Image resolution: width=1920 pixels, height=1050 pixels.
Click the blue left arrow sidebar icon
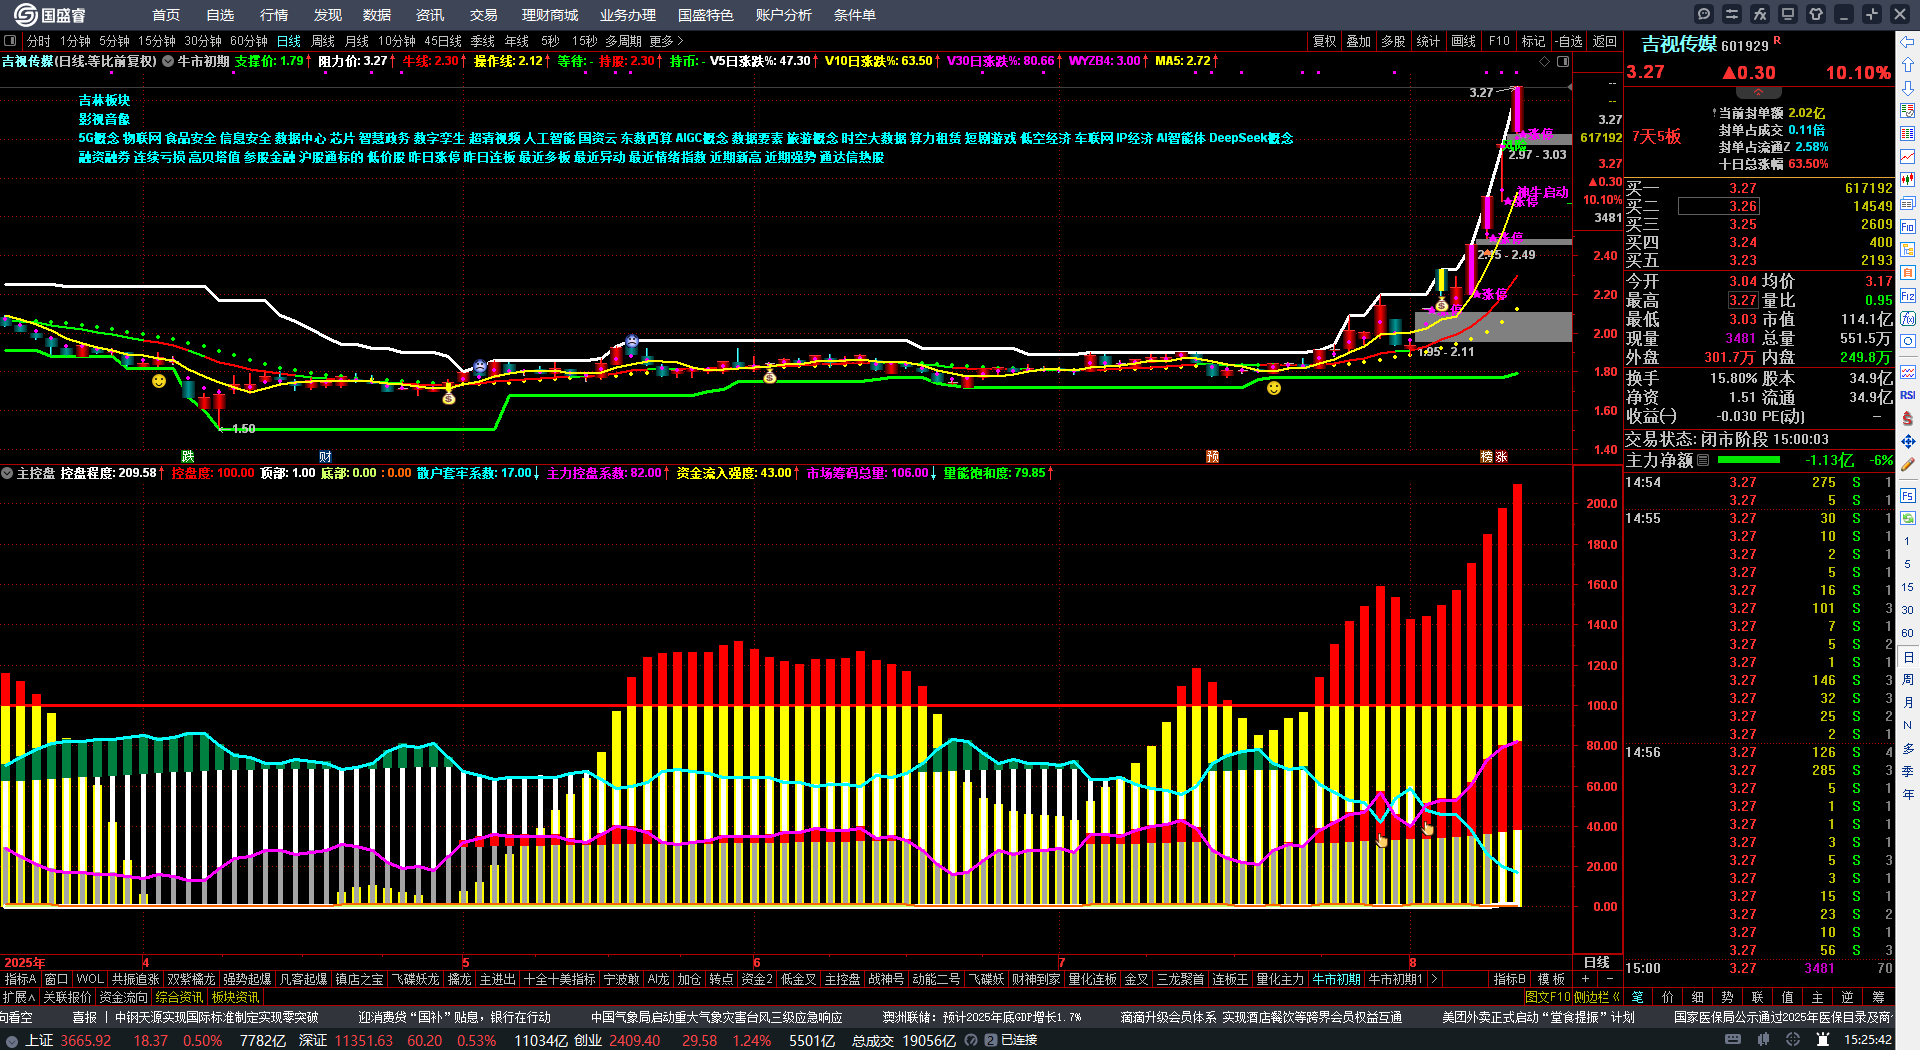[x=1908, y=42]
